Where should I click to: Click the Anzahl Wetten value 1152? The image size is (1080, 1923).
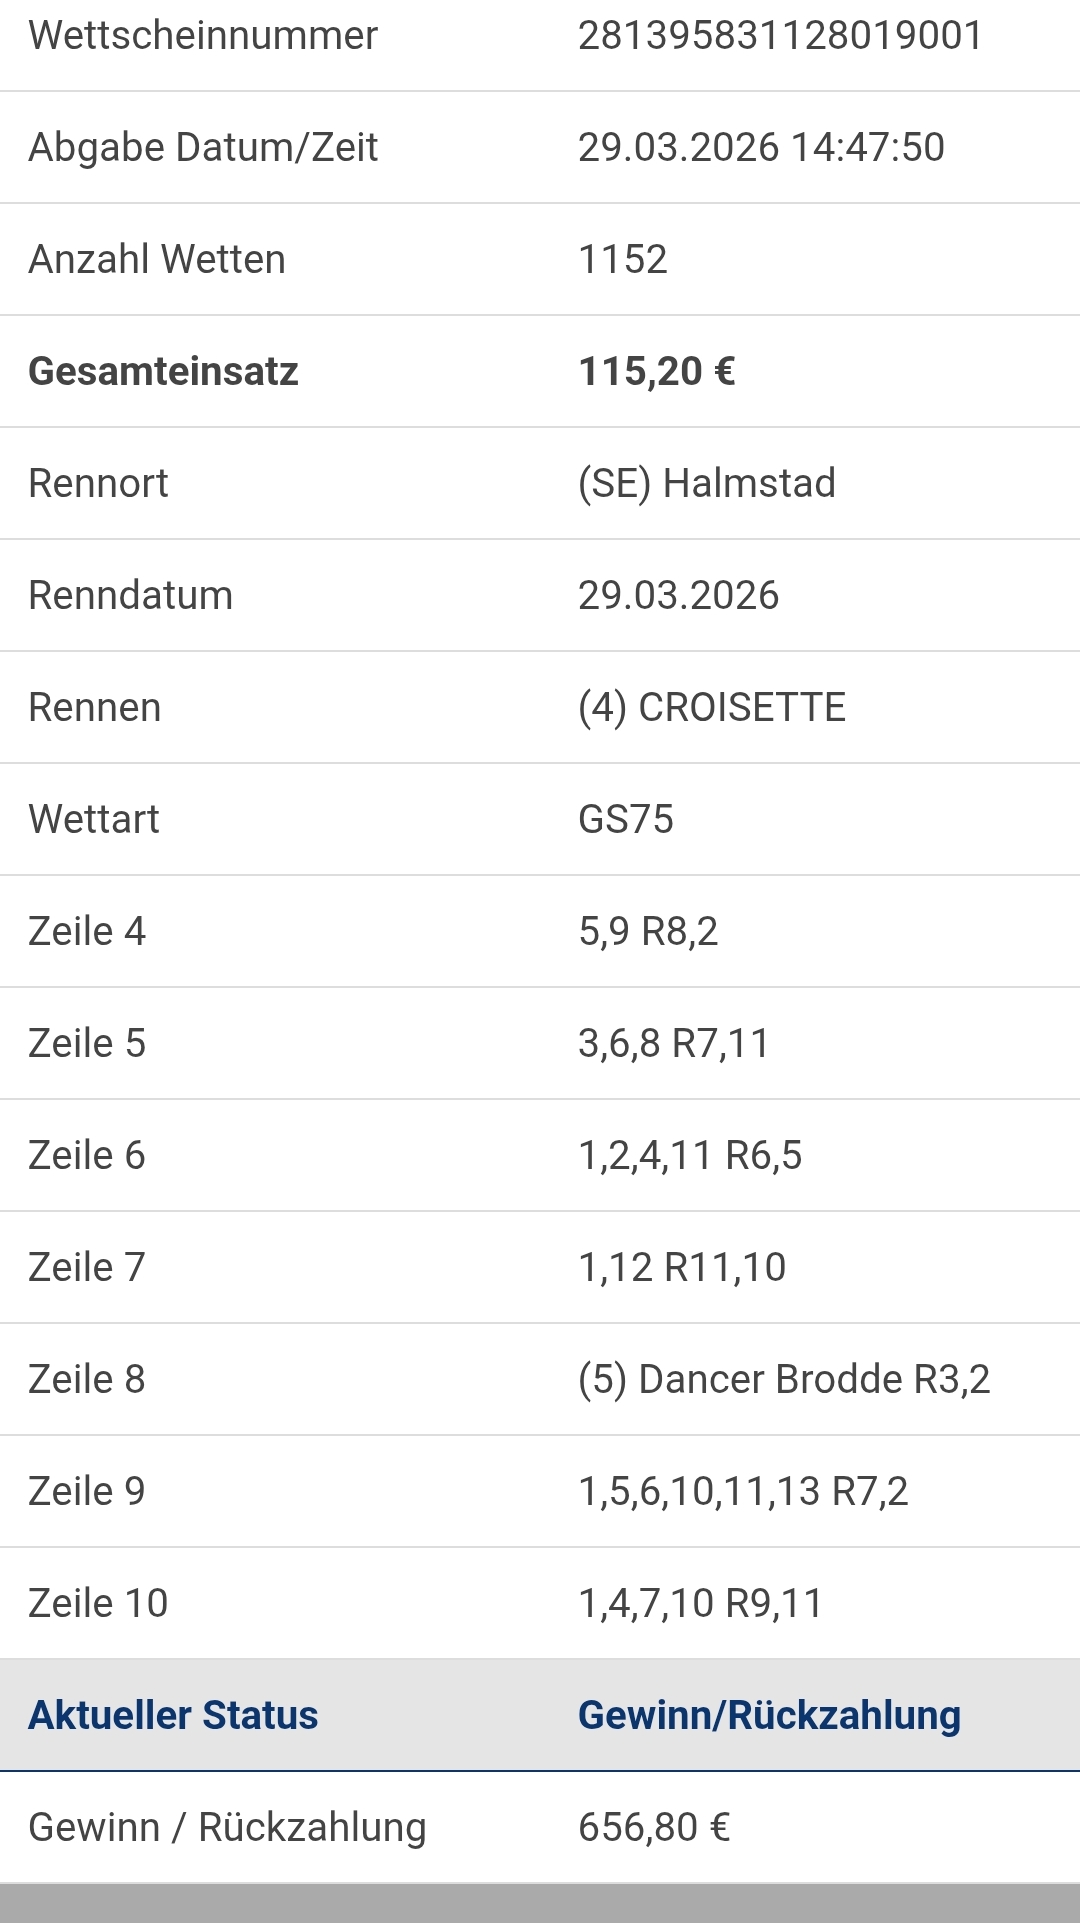pos(622,259)
